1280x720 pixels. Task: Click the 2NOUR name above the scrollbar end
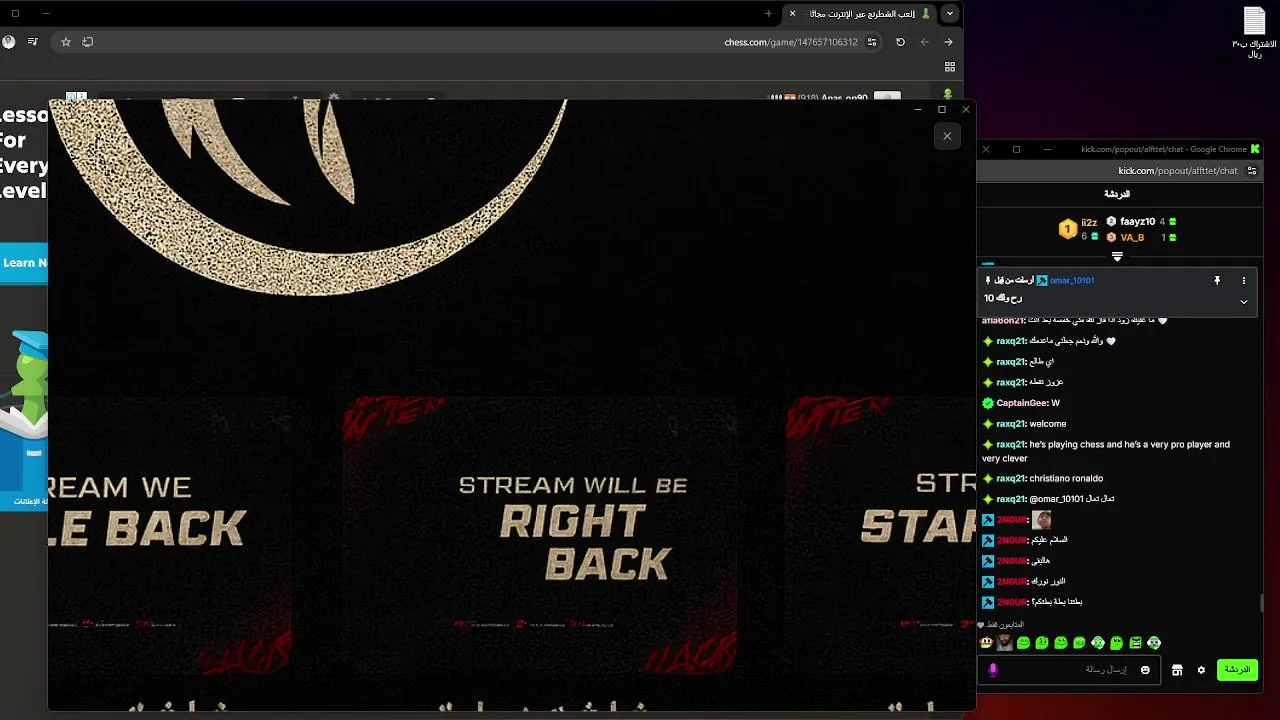point(1011,602)
